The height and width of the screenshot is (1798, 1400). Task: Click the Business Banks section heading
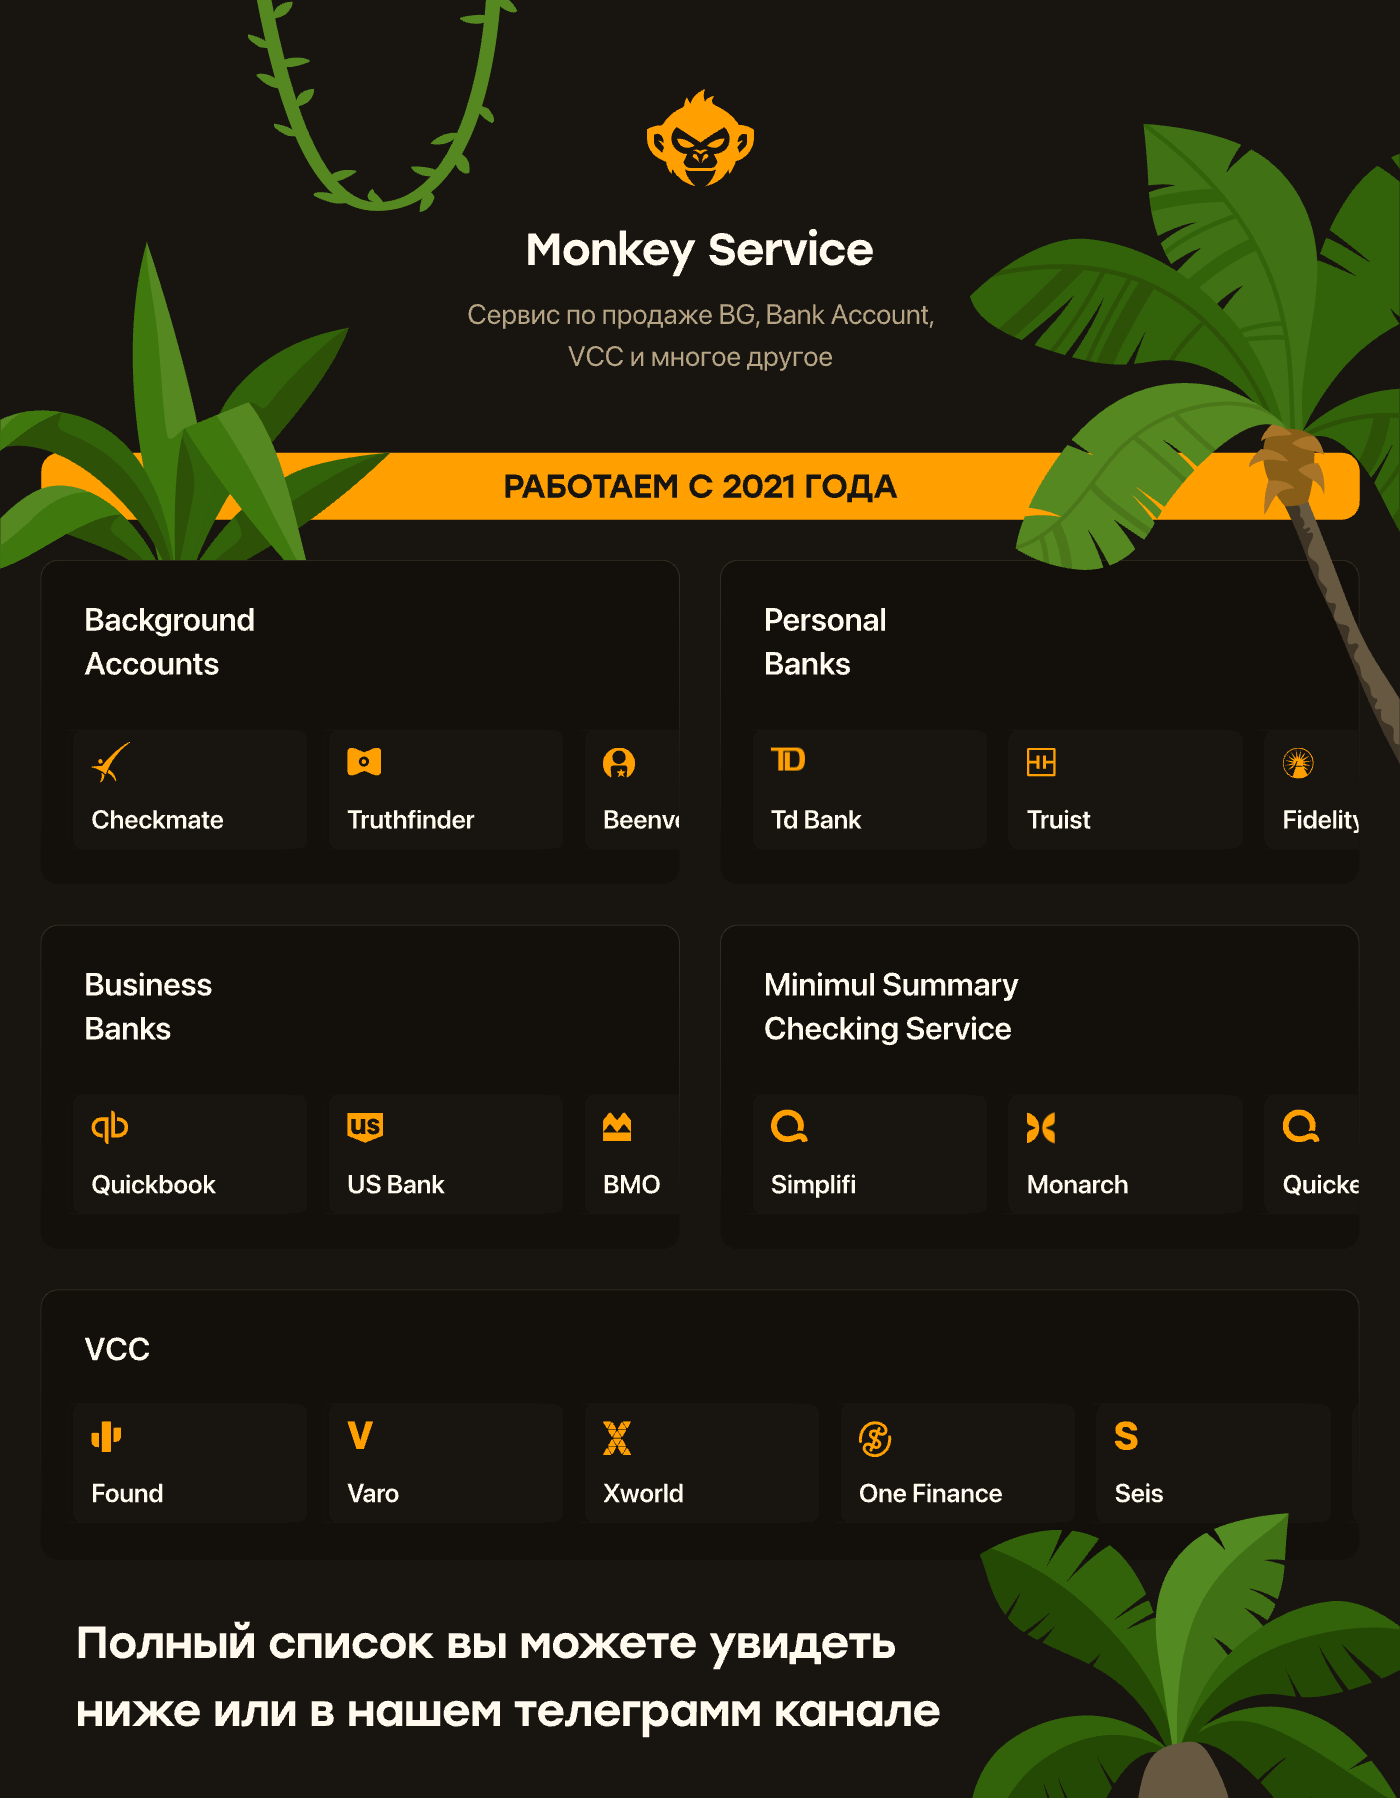click(148, 1007)
